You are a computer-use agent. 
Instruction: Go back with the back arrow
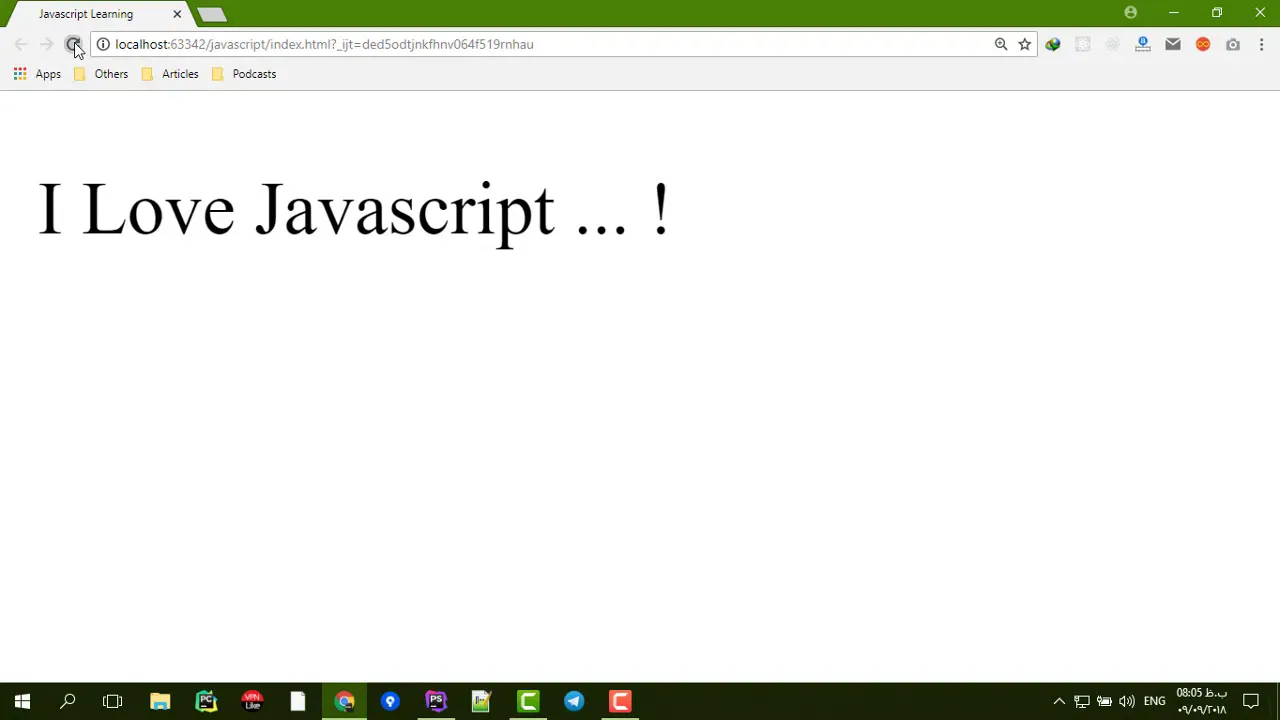(21, 44)
